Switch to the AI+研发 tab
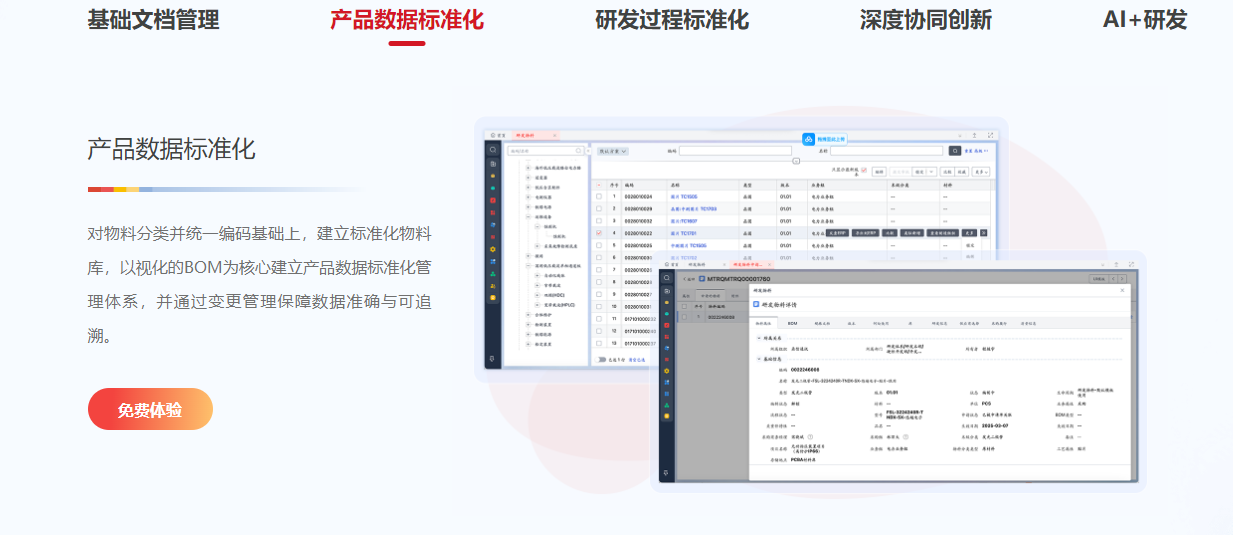 point(1145,19)
